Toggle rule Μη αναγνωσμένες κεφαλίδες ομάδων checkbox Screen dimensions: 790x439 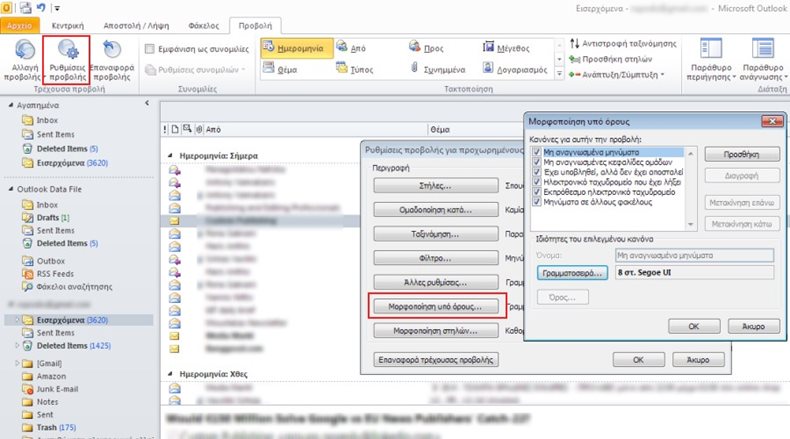[537, 162]
